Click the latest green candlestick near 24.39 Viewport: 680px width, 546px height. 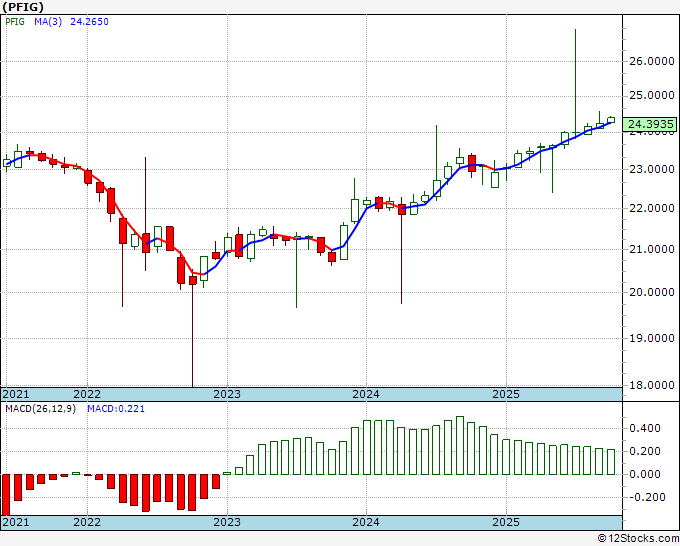(611, 120)
